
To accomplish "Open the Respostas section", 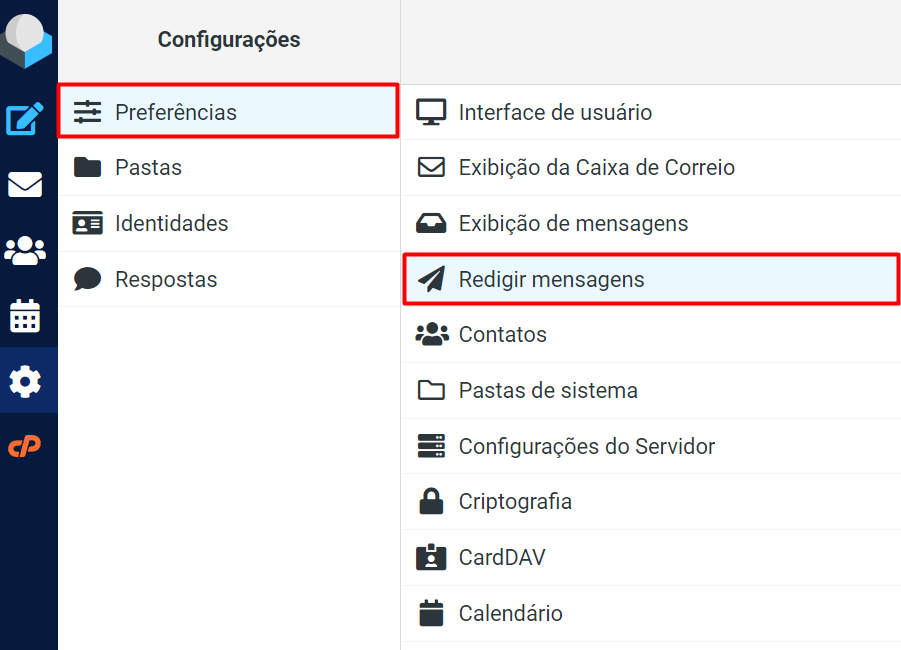I will 166,279.
